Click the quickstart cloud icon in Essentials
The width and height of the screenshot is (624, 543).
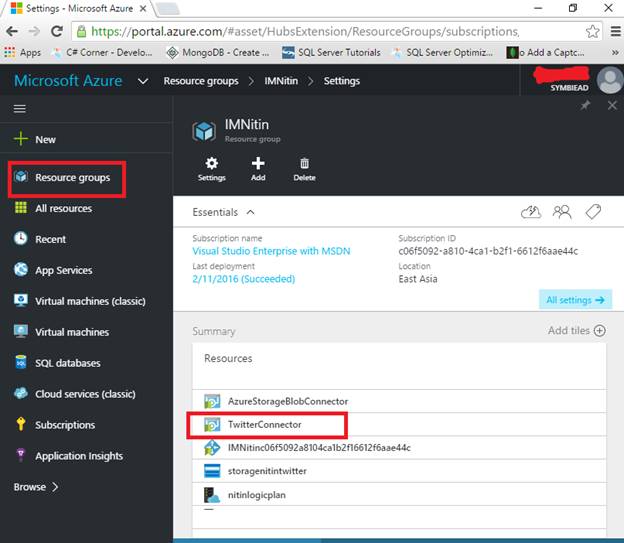pyautogui.click(x=531, y=212)
